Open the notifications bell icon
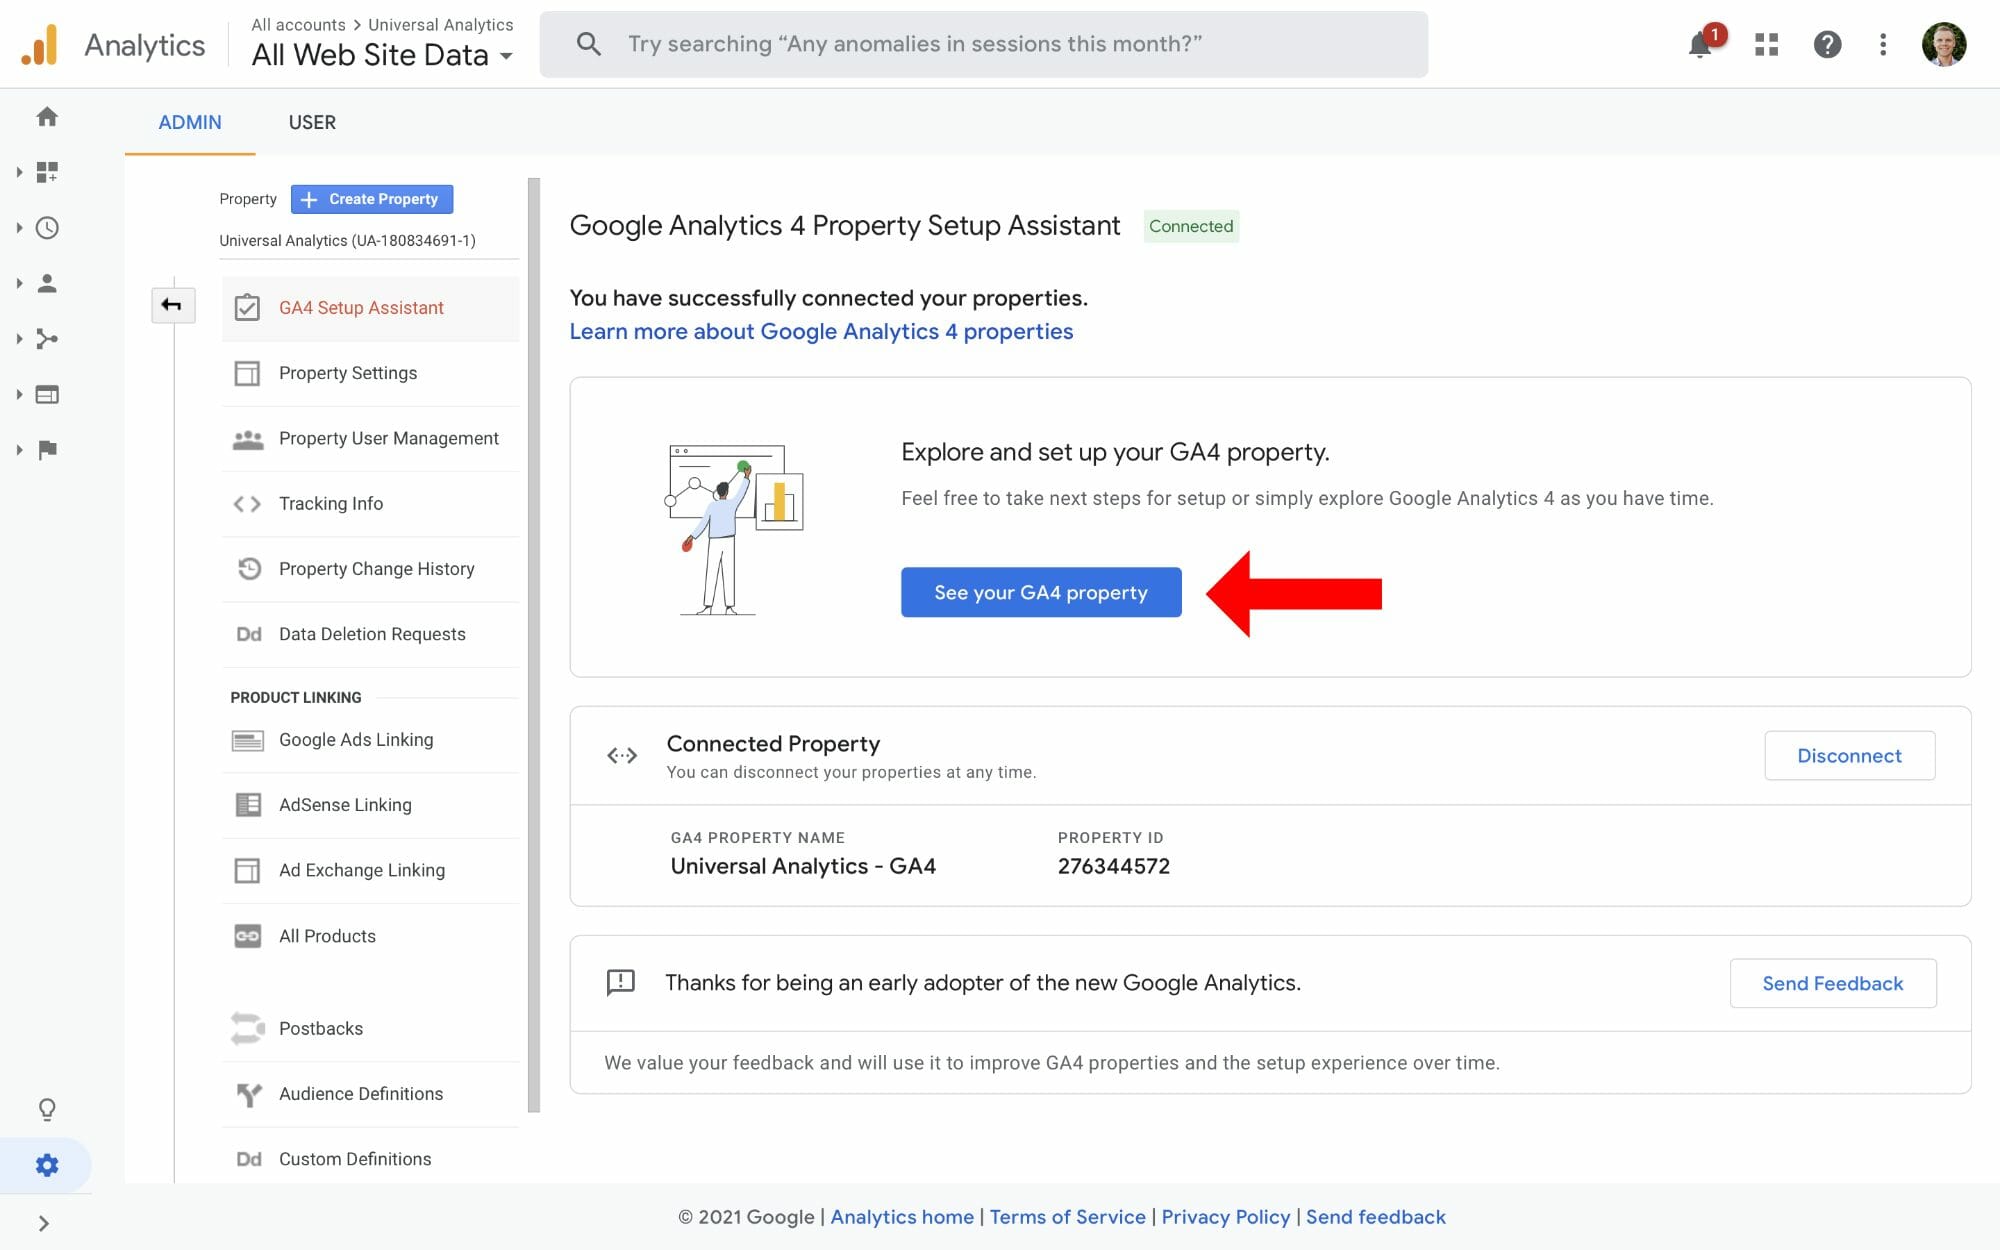Screen dimensions: 2000x1250 pos(1700,44)
